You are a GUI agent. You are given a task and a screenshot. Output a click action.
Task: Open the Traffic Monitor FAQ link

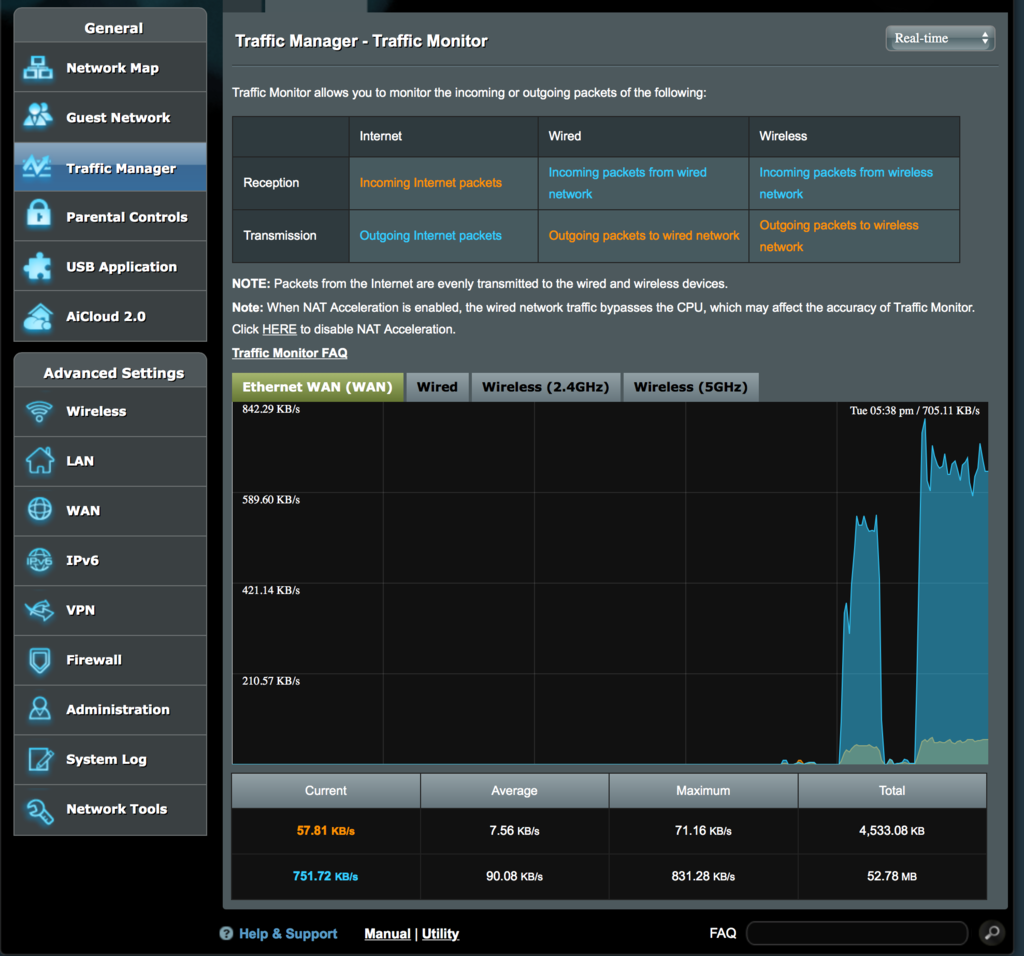(289, 353)
